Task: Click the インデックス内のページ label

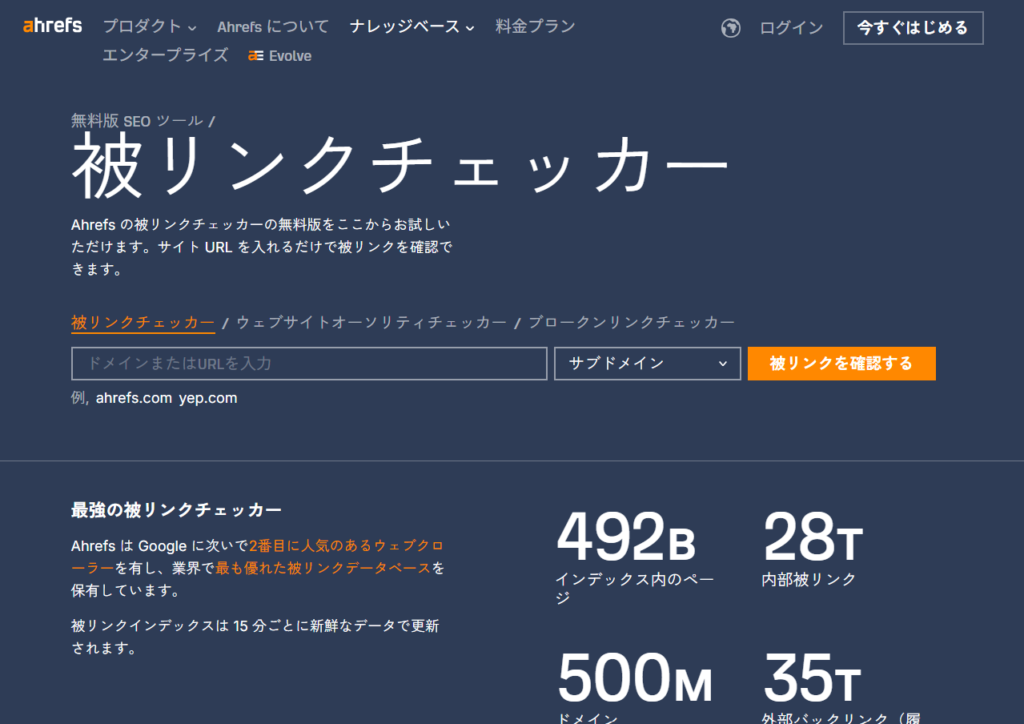Action: point(634,588)
